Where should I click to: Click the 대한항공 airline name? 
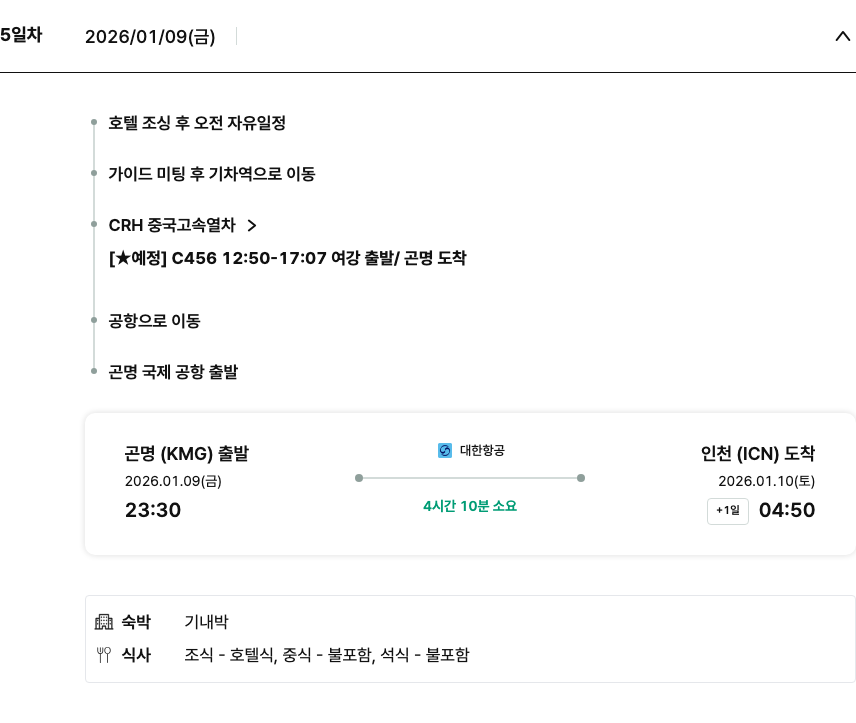coord(482,451)
